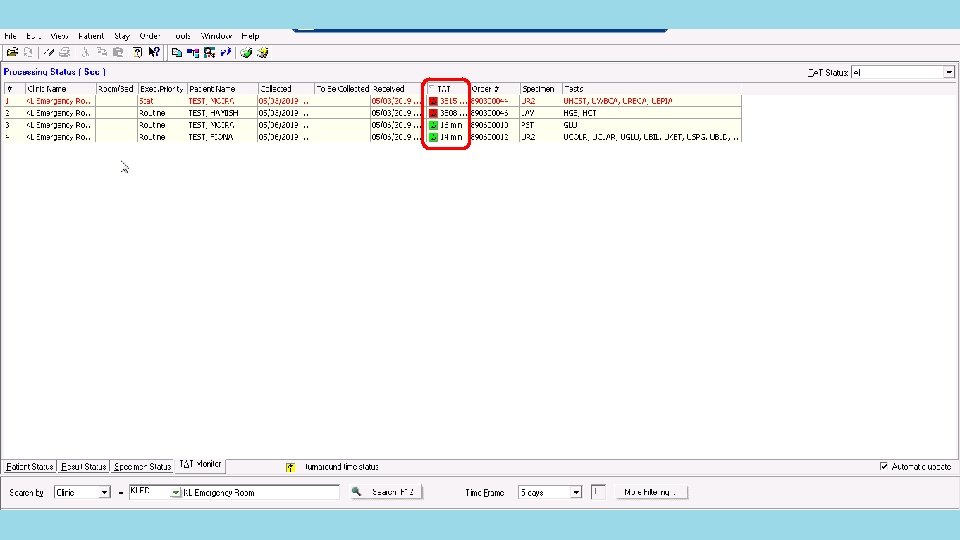Sort by Specimen column header
The height and width of the screenshot is (540, 960).
(541, 89)
